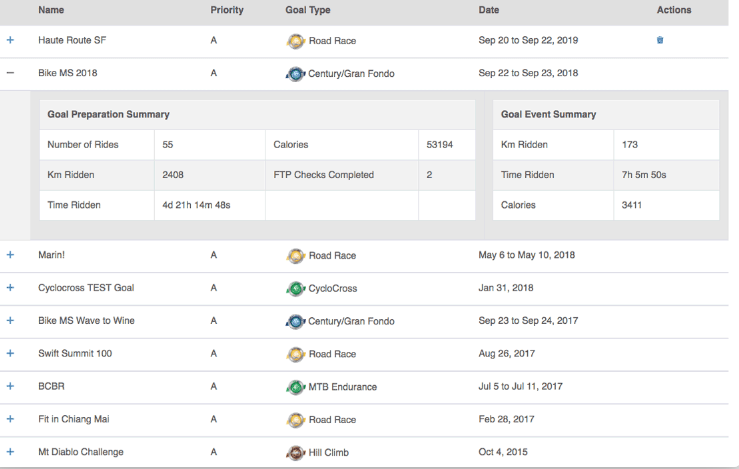Screen dimensions: 739x469
Task: Click the Marin! road race icon
Action: click(295, 256)
